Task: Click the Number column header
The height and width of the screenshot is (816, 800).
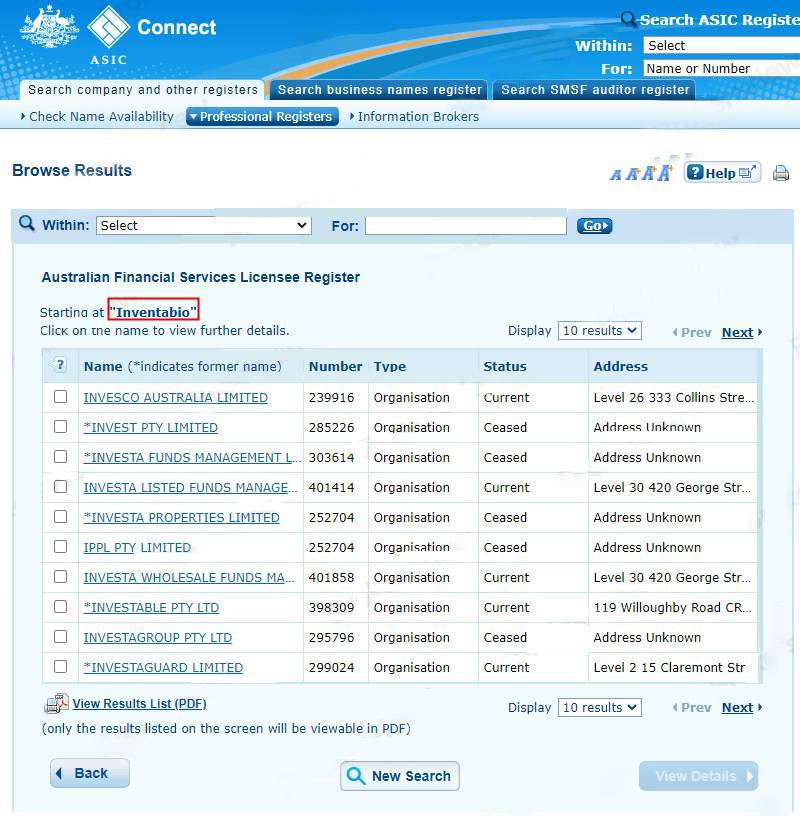Action: pyautogui.click(x=335, y=366)
